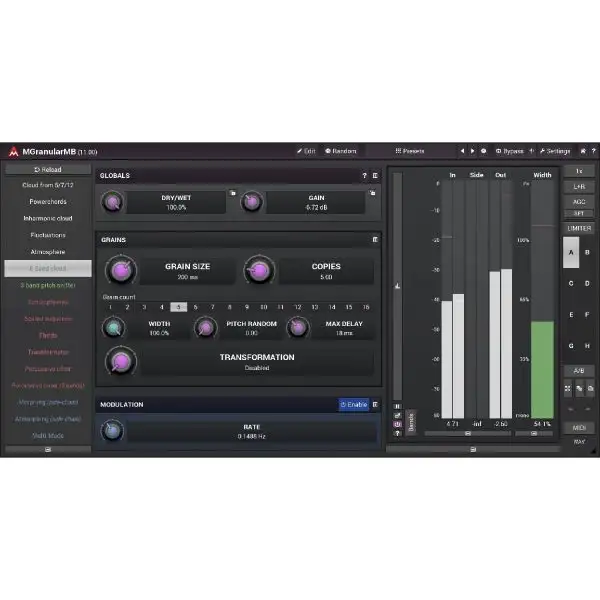This screenshot has width=600, height=600.
Task: Select Powerchords preset
Action: [x=48, y=202]
